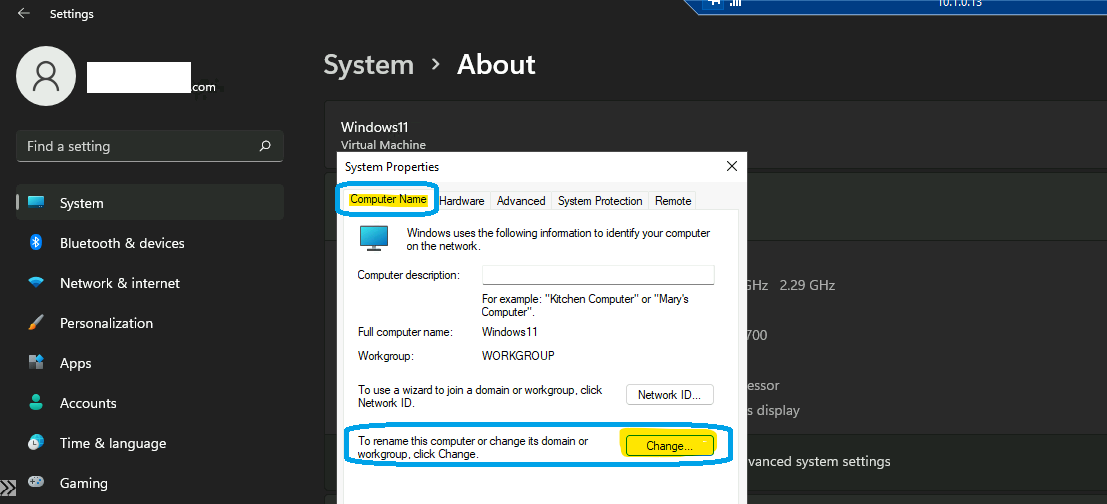Click the computer monitor icon in System Properties
Image resolution: width=1107 pixels, height=504 pixels.
point(373,239)
